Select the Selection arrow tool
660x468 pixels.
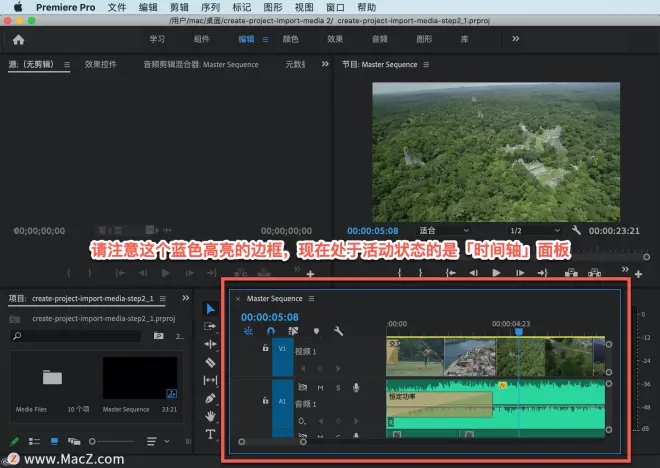pos(210,309)
